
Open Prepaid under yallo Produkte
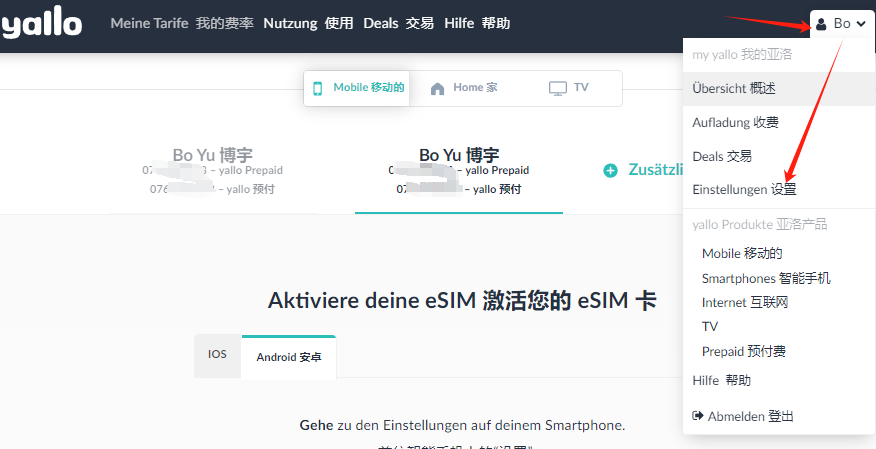[x=744, y=351]
